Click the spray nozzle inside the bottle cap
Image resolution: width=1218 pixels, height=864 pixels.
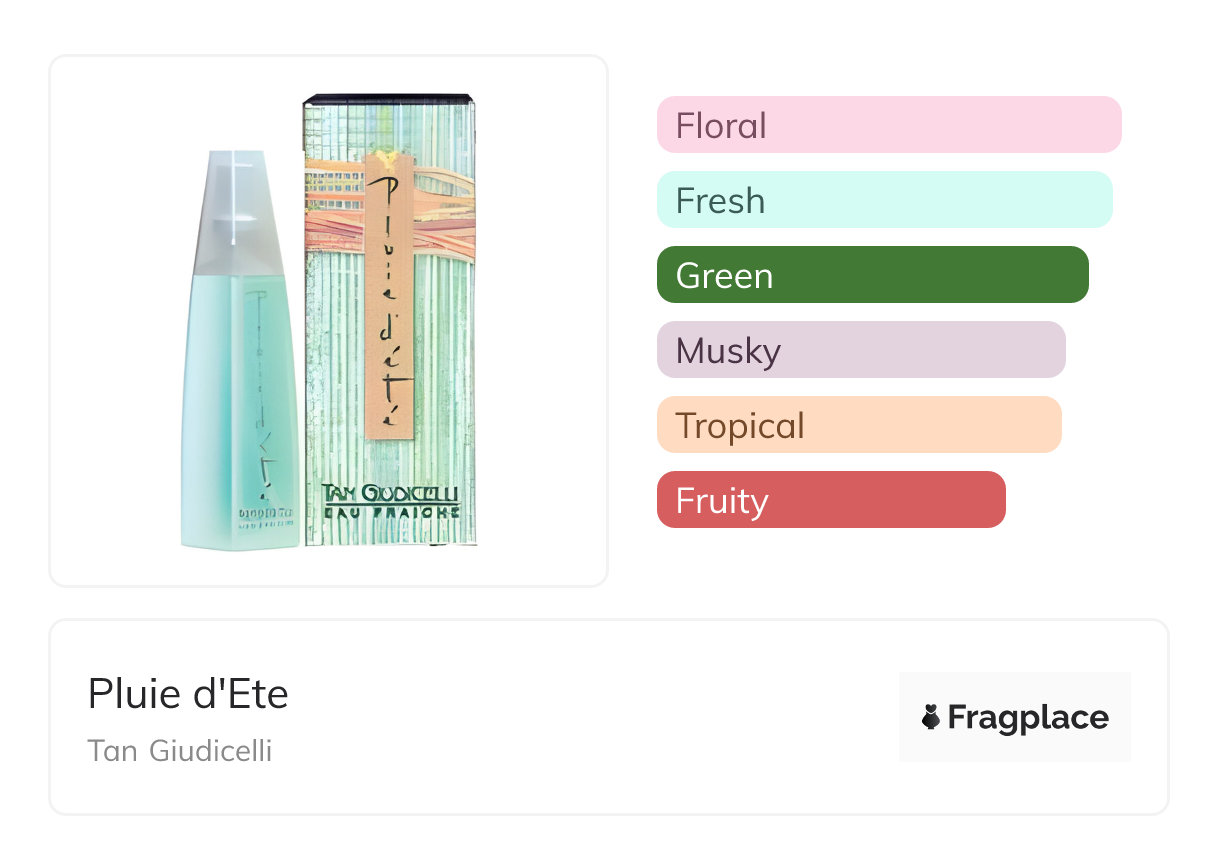(236, 195)
